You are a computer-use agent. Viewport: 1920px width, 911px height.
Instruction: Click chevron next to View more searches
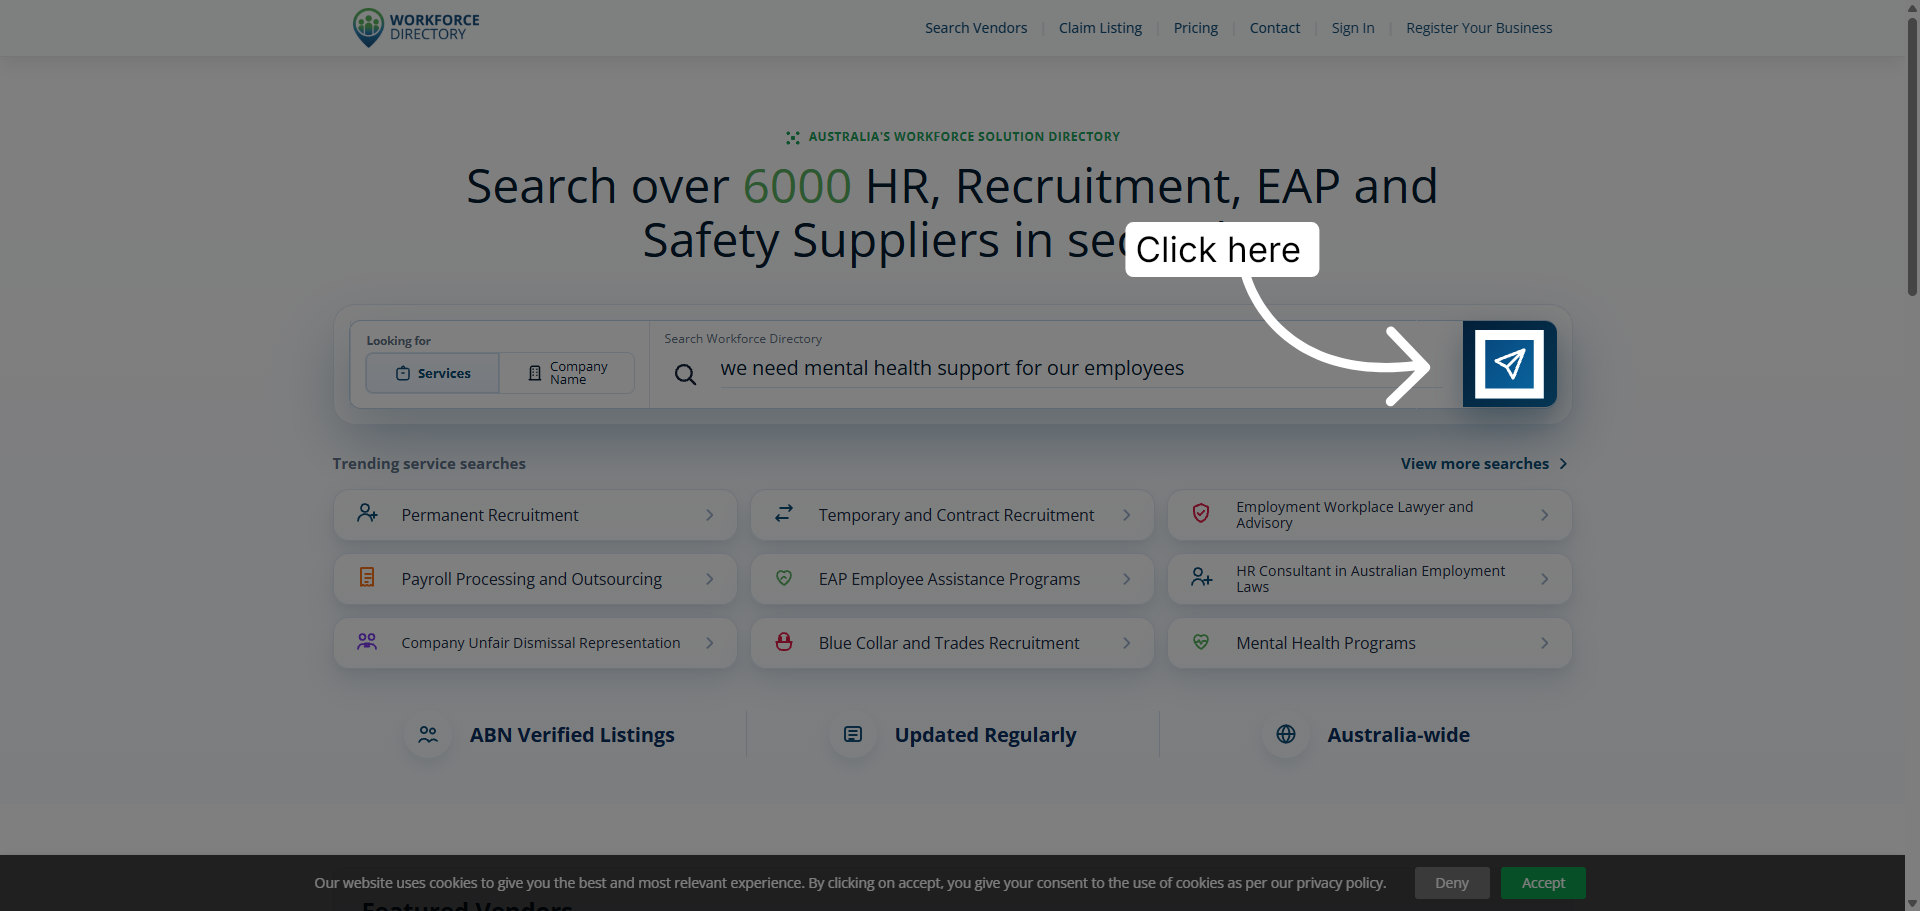(x=1563, y=464)
